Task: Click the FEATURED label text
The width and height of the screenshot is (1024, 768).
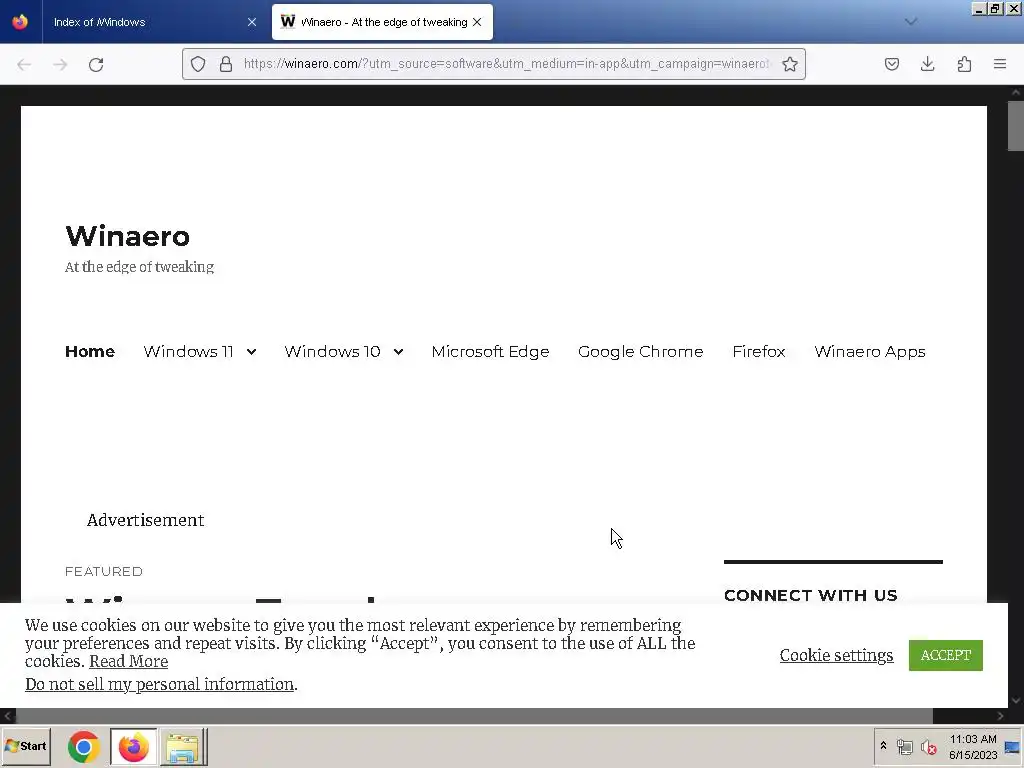Action: point(103,571)
